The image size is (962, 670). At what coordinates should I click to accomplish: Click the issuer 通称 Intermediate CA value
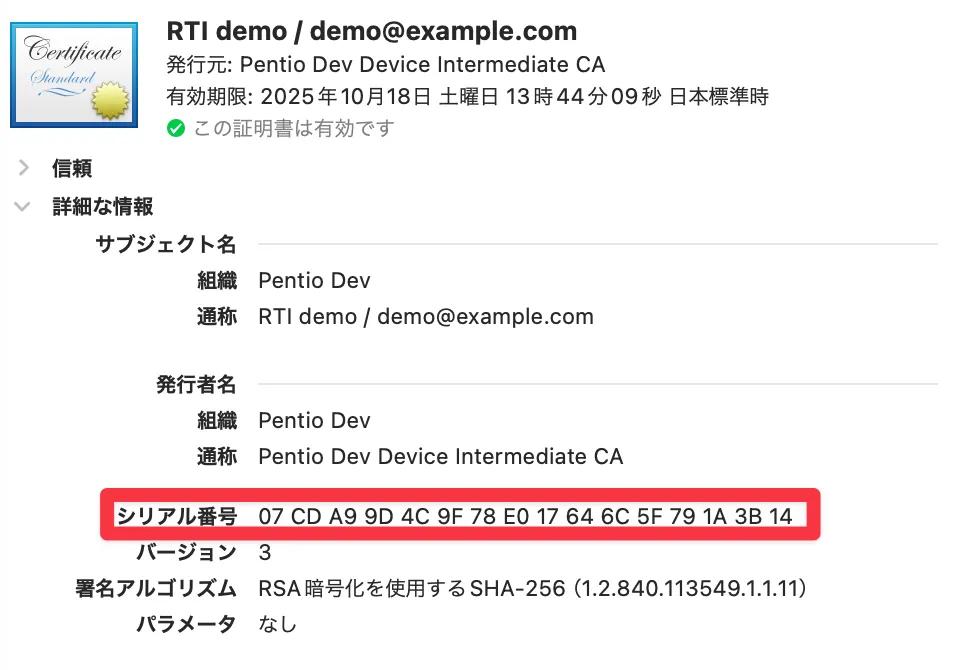point(440,457)
